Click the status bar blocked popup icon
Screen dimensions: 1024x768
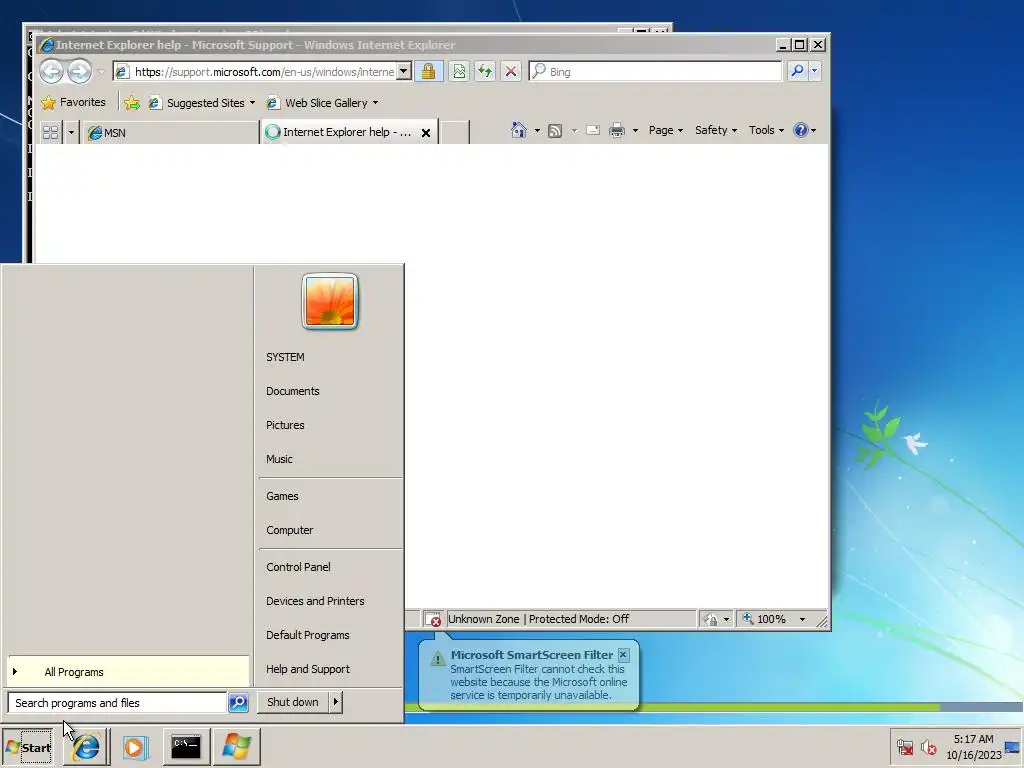coord(433,619)
